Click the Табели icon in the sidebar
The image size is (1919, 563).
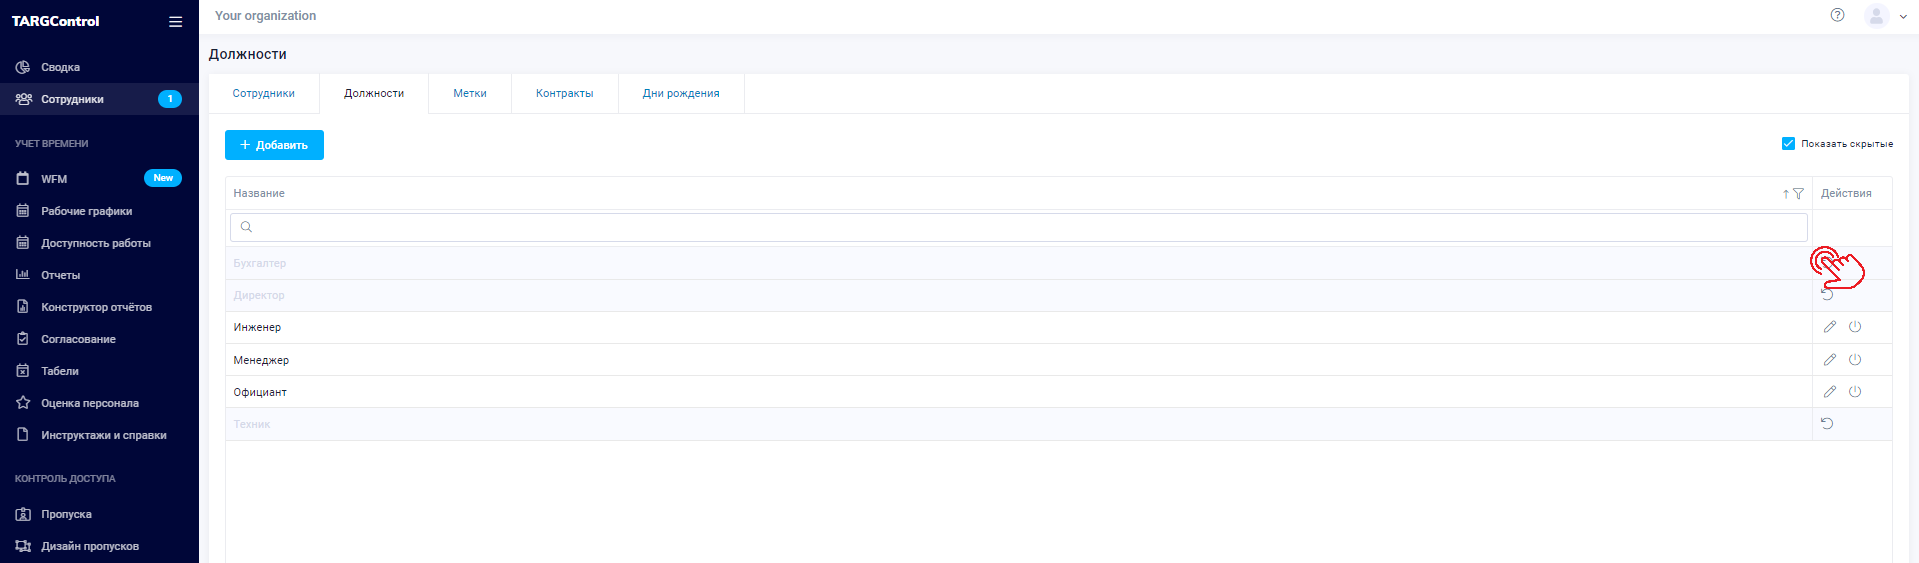(x=23, y=371)
